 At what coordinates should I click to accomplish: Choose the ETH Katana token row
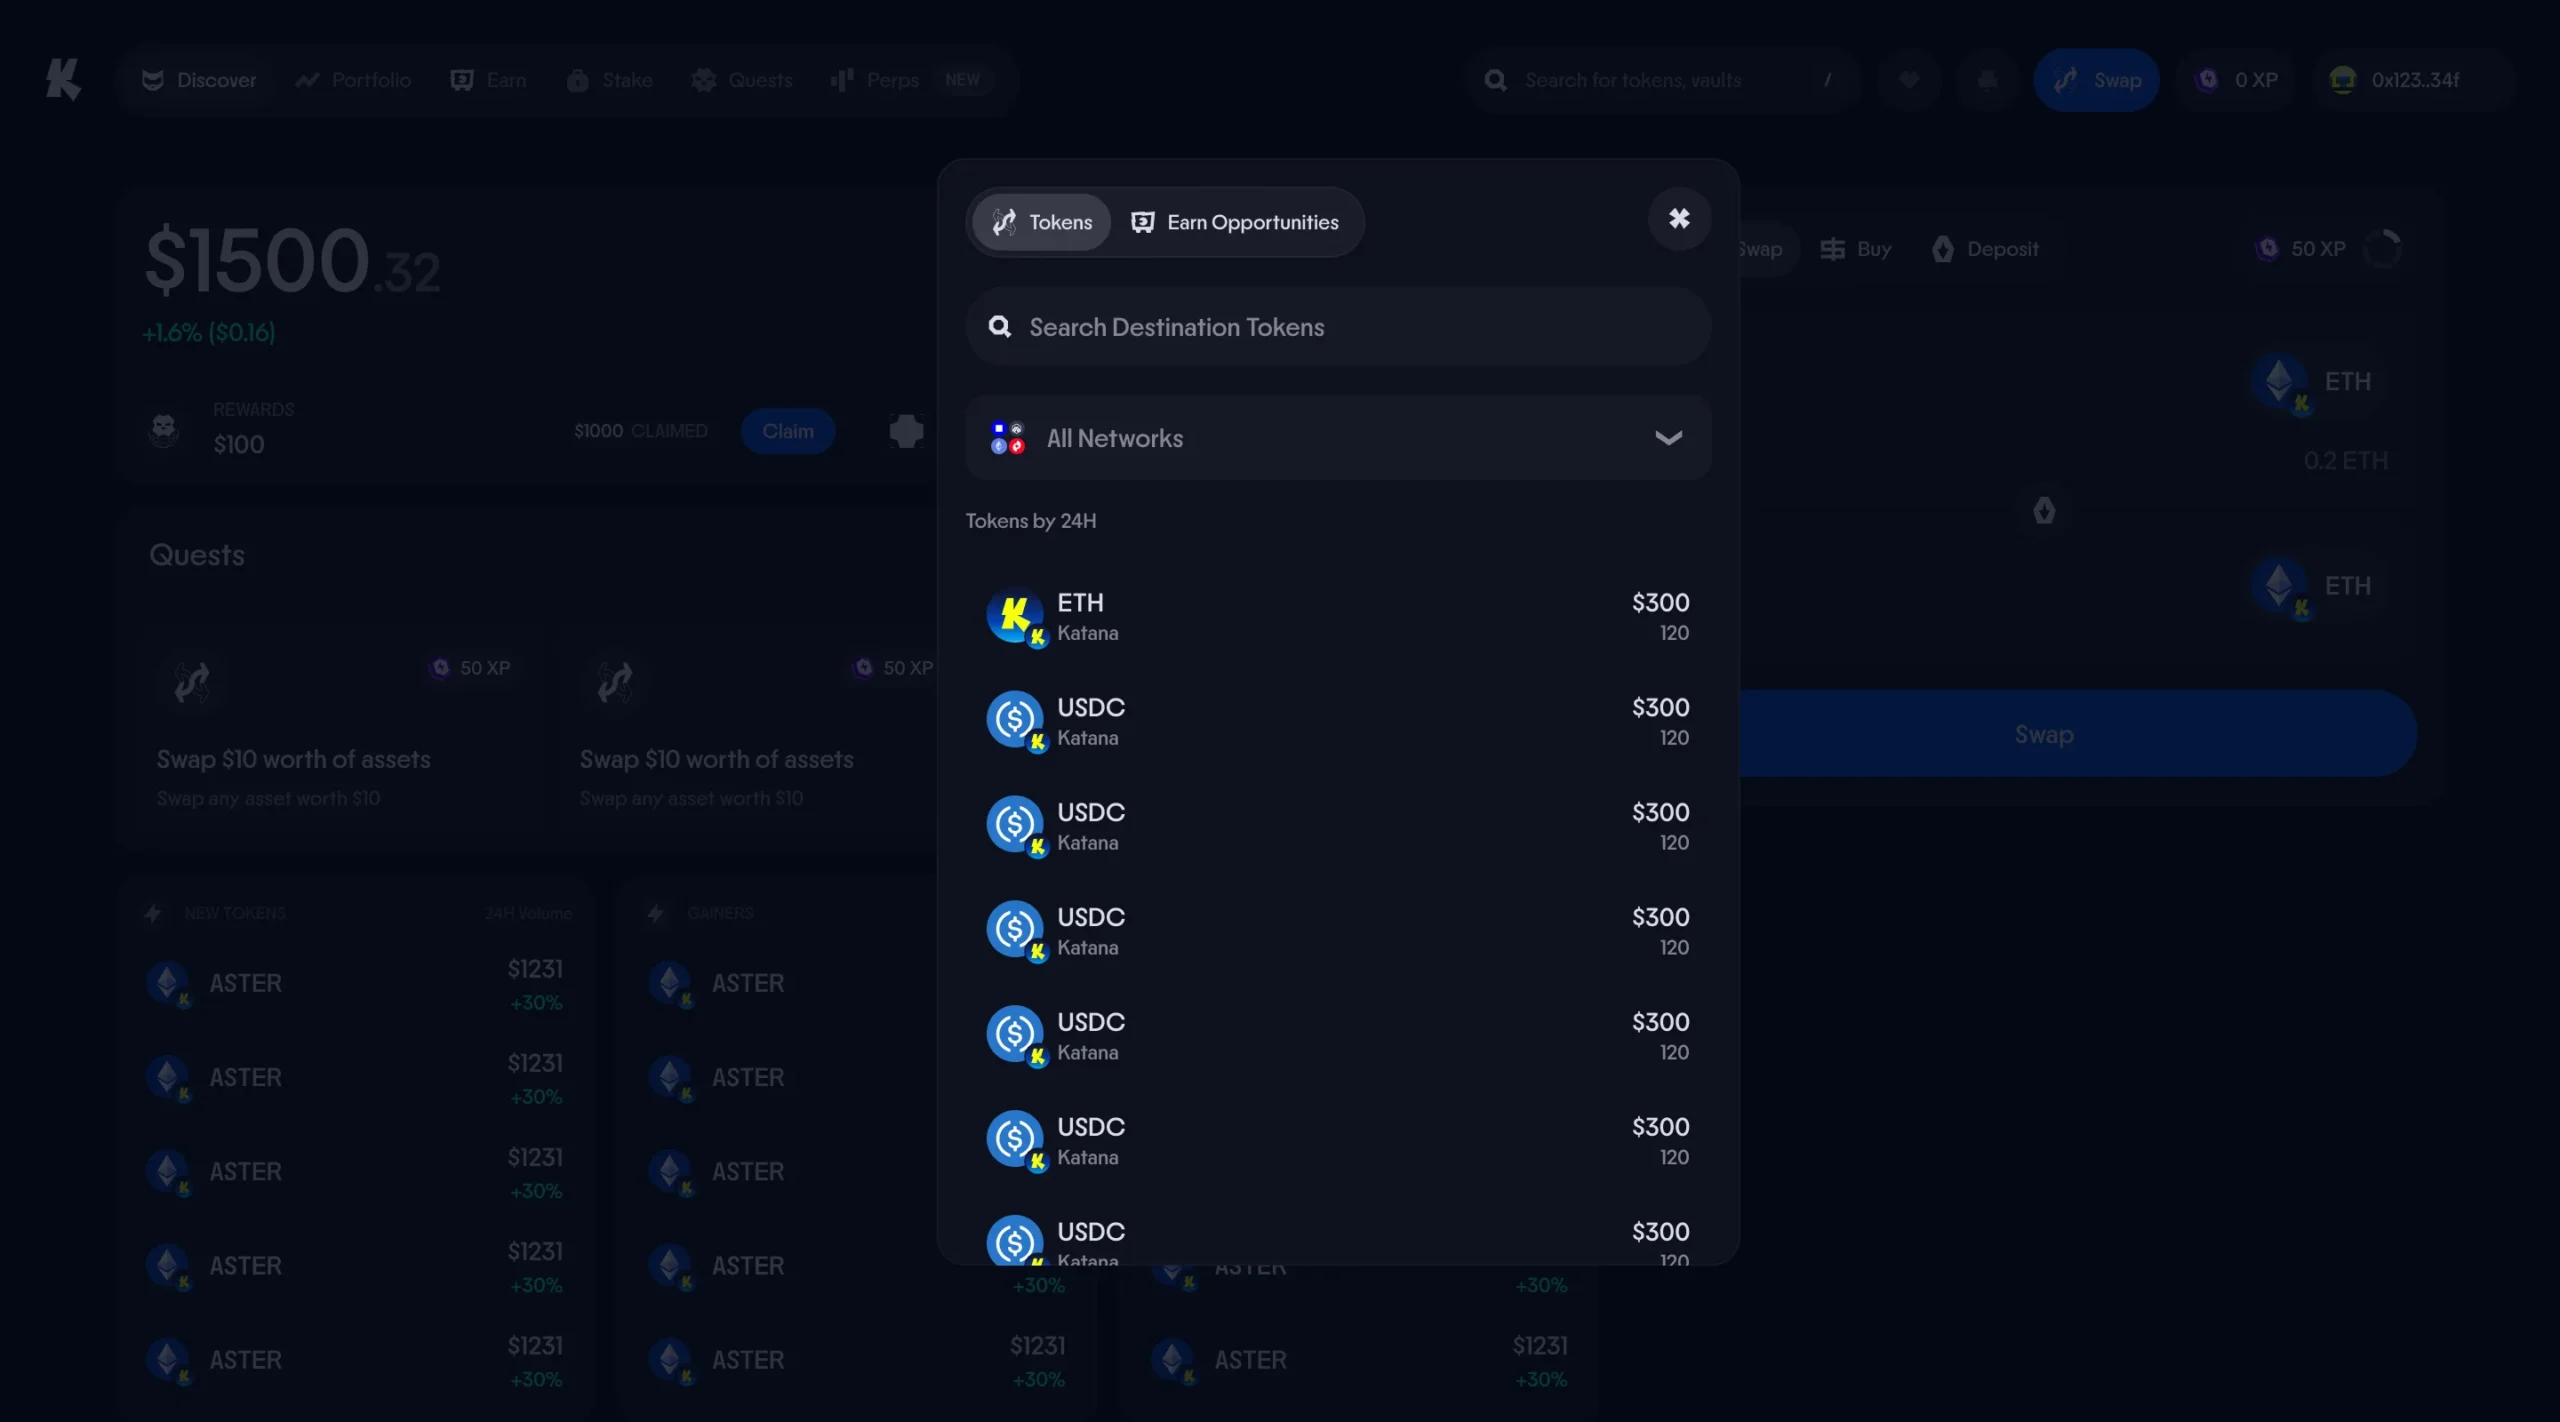point(1338,617)
